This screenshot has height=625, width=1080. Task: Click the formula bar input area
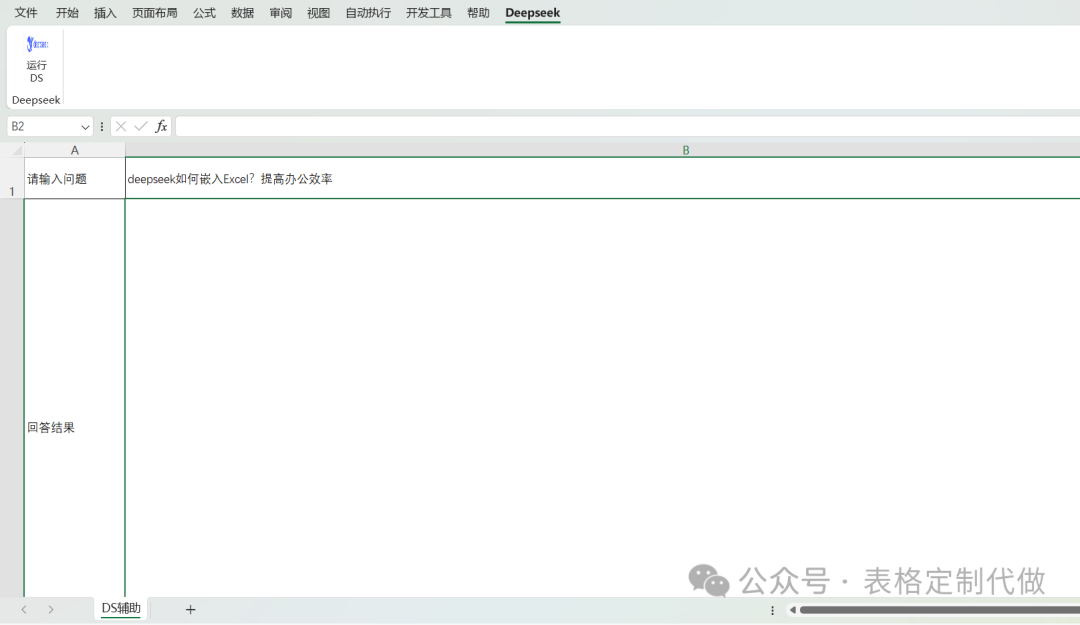(627, 126)
